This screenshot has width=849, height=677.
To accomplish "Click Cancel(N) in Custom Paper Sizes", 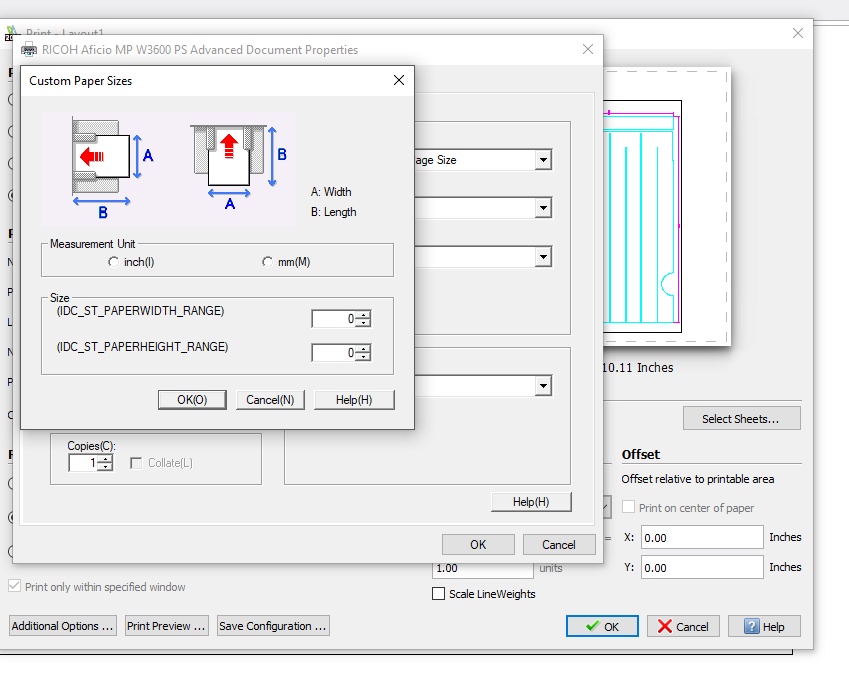I will [x=270, y=400].
